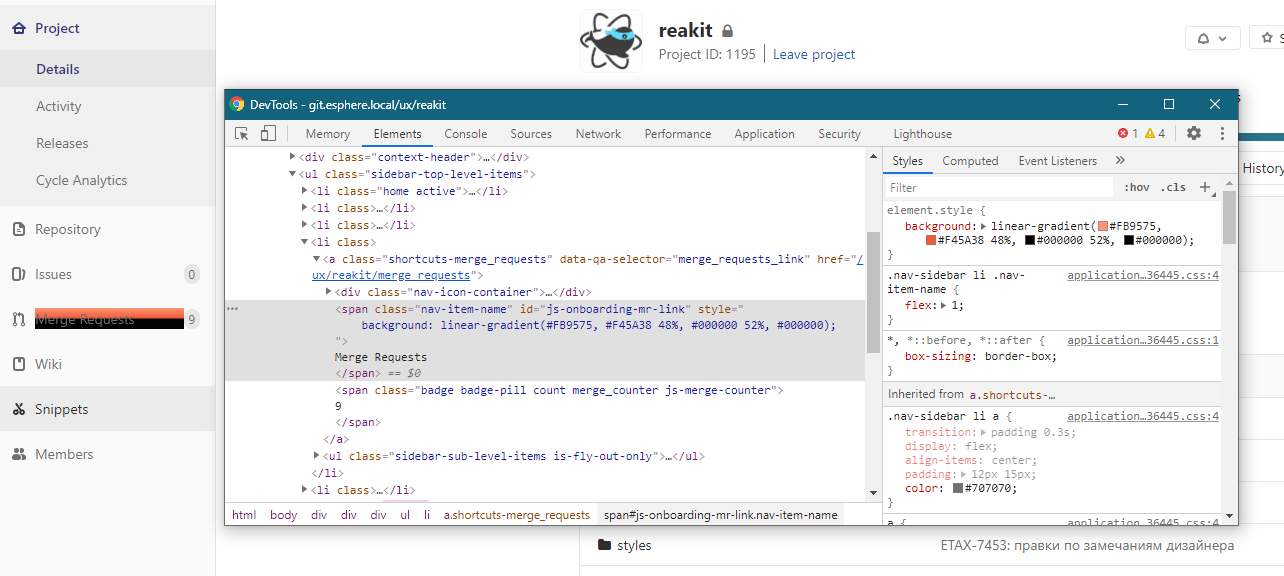This screenshot has height=576, width=1284.
Task: Open the Event Listeners tab
Action: click(1058, 161)
